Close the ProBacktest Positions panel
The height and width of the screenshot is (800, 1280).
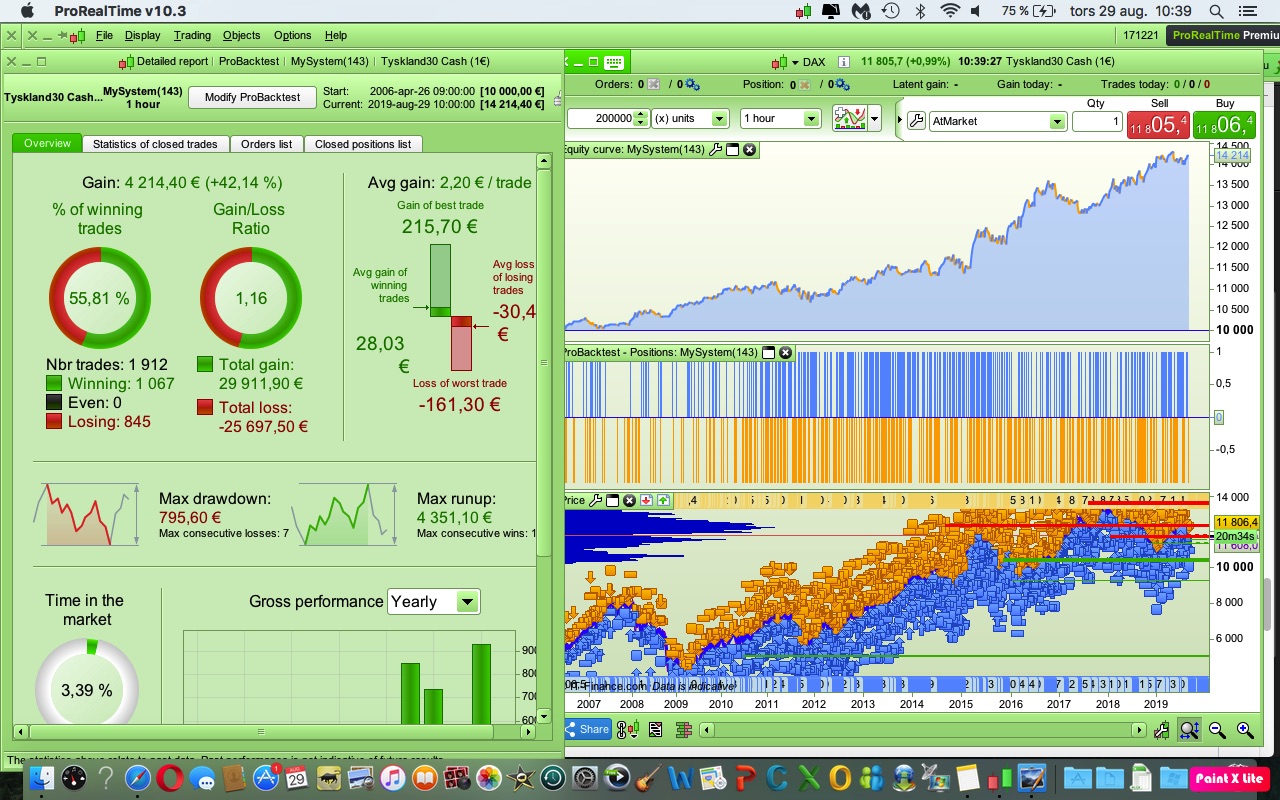(786, 353)
